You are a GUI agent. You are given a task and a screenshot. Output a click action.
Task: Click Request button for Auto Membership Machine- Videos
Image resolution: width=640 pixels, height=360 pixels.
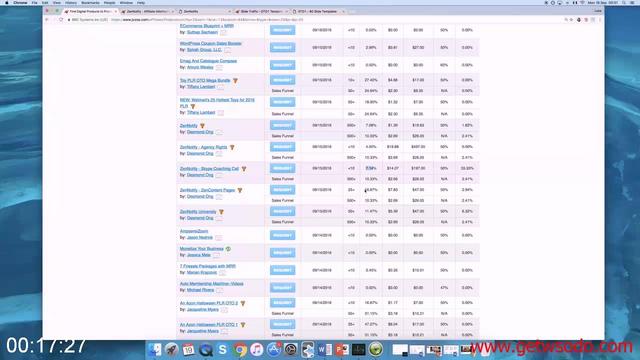click(x=282, y=288)
